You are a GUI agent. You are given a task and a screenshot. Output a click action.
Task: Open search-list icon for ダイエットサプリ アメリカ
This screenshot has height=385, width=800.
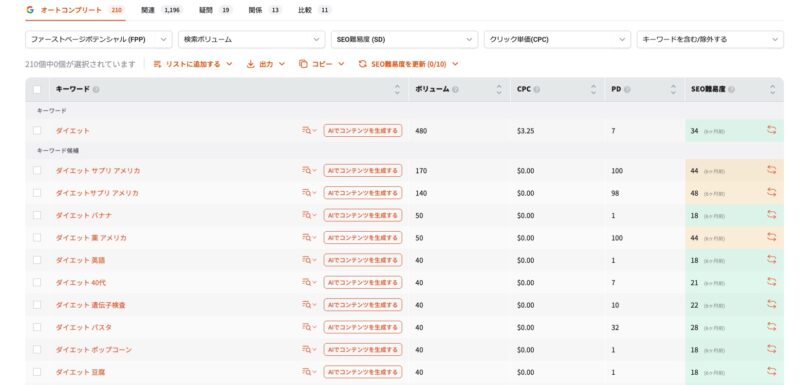click(309, 193)
